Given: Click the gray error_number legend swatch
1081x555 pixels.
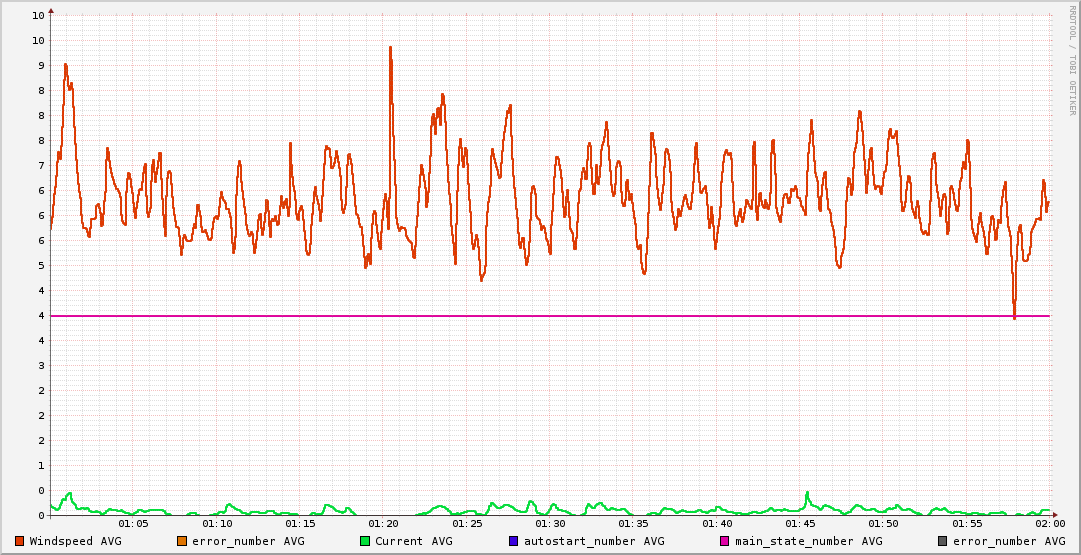Looking at the screenshot, I should click(942, 541).
